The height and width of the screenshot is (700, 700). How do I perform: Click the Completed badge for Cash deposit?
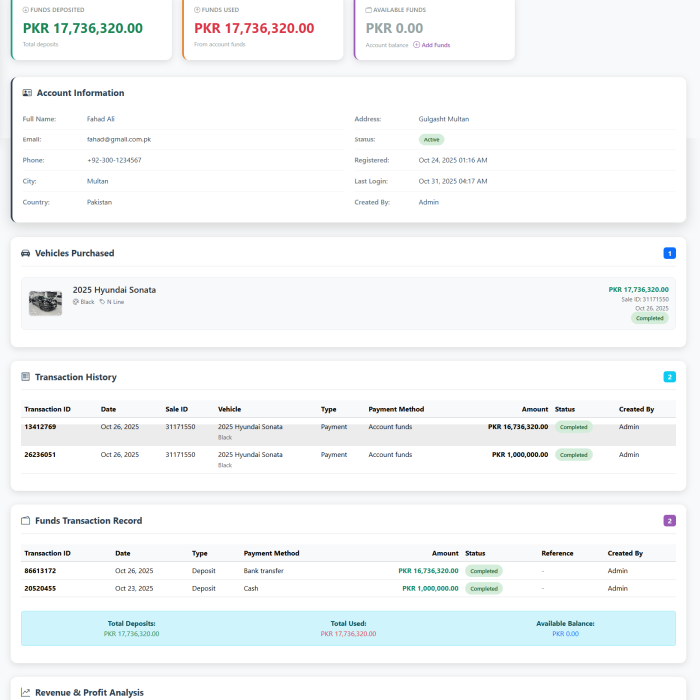click(x=484, y=589)
